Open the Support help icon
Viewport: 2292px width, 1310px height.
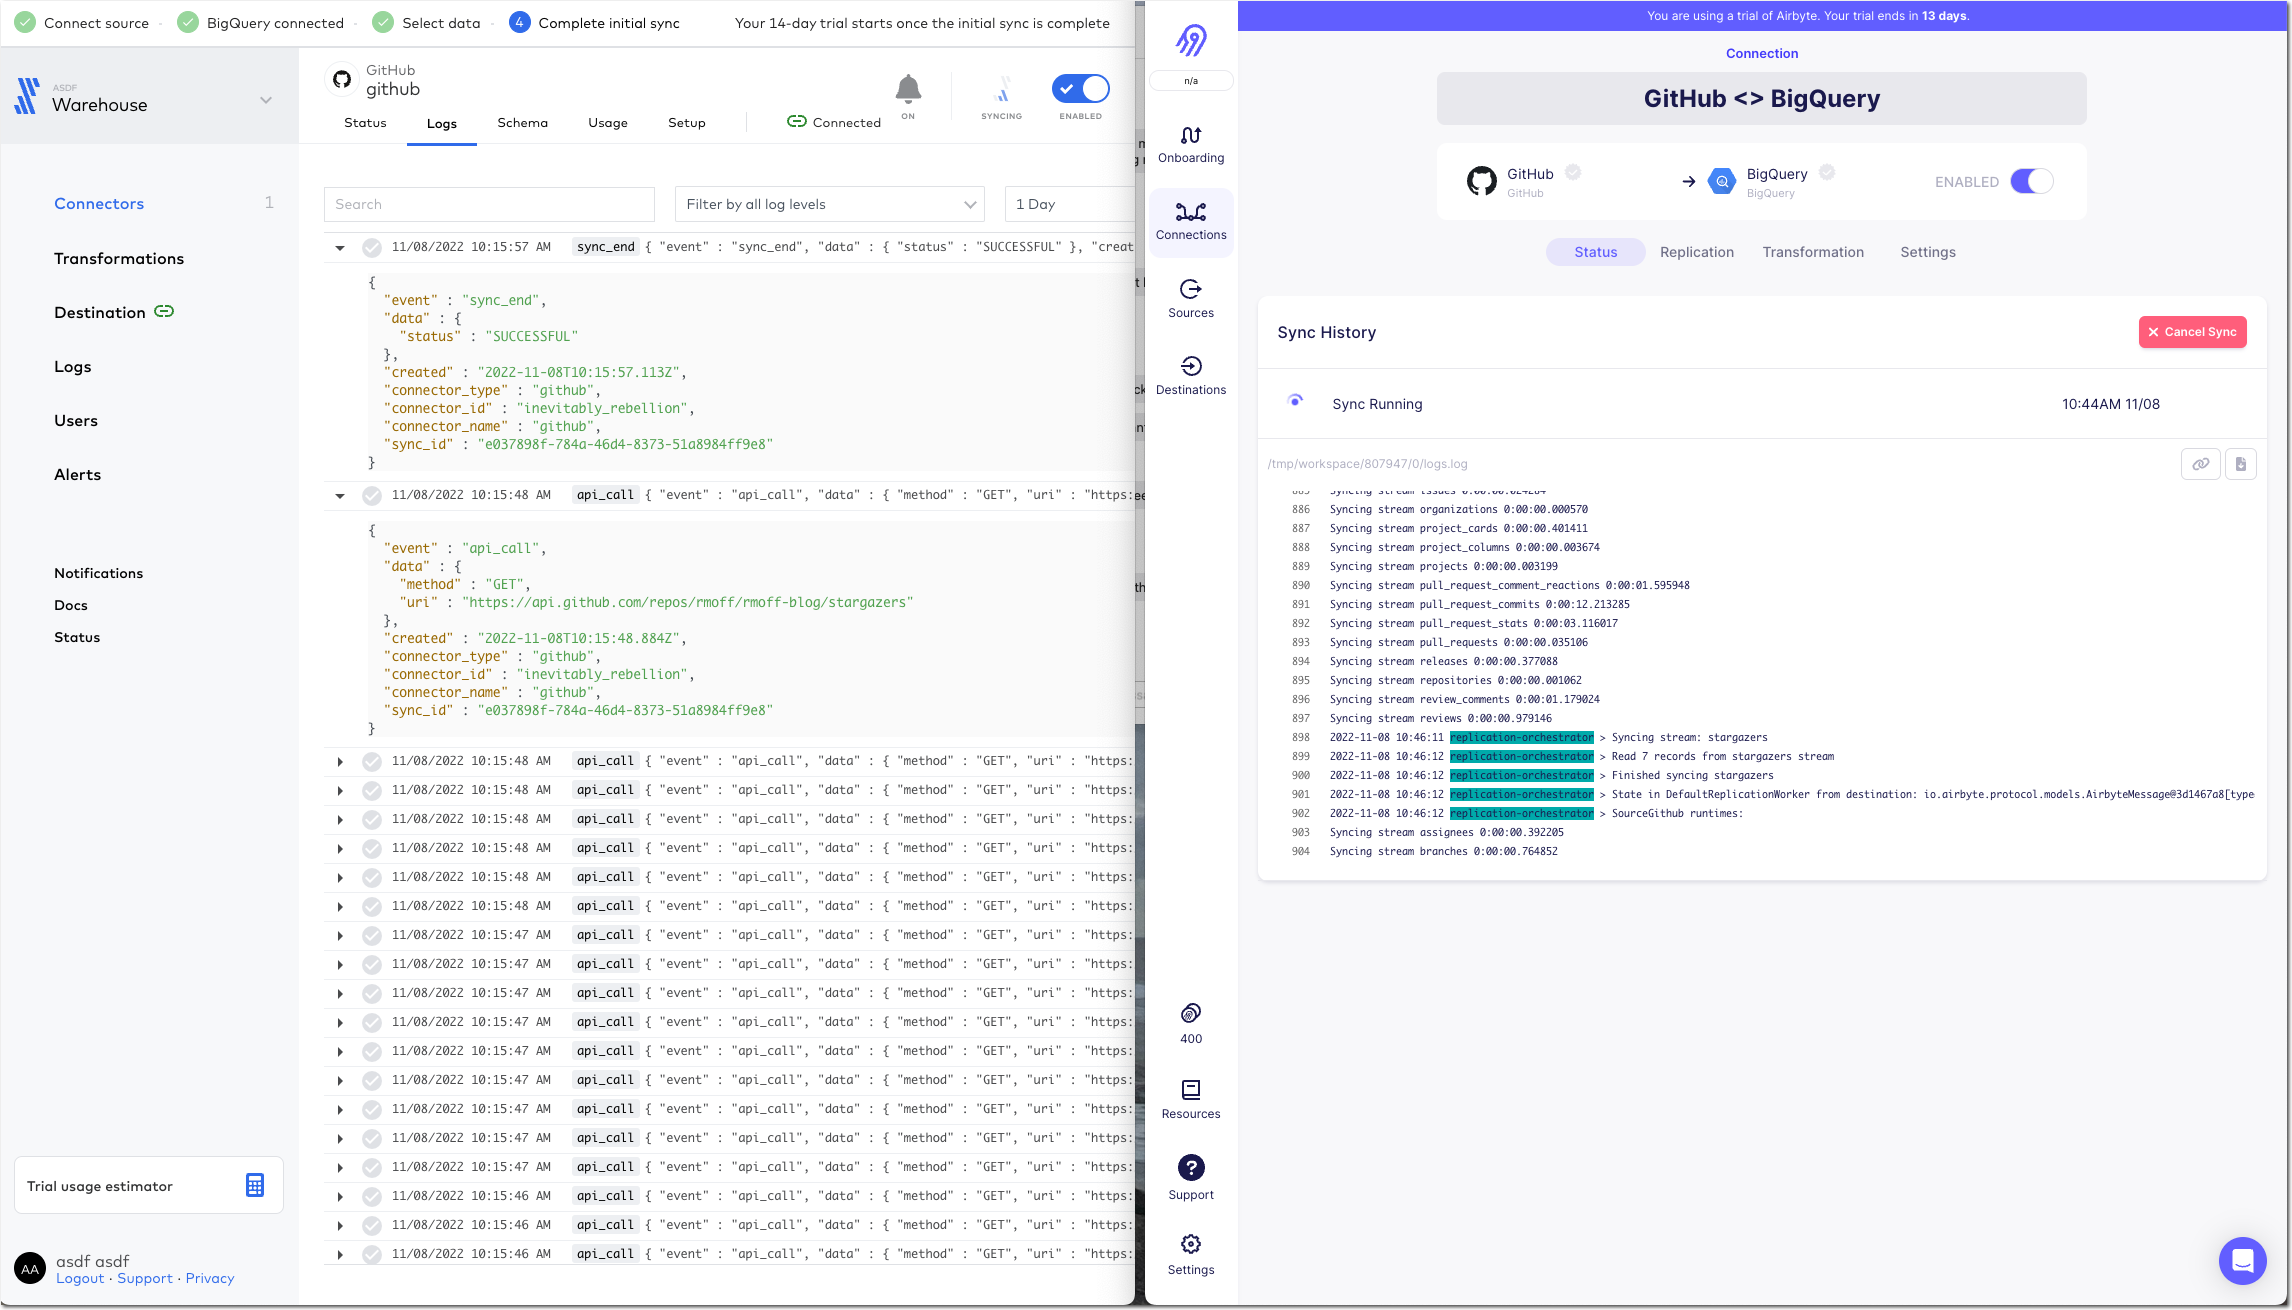click(x=1191, y=1170)
